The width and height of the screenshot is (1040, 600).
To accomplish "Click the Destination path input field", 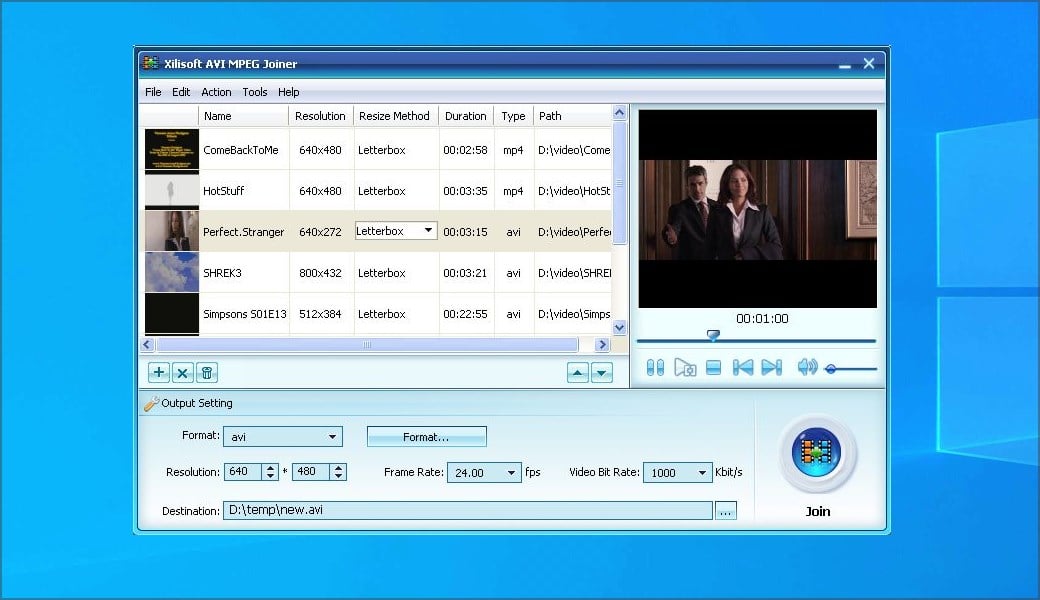I will [x=467, y=510].
